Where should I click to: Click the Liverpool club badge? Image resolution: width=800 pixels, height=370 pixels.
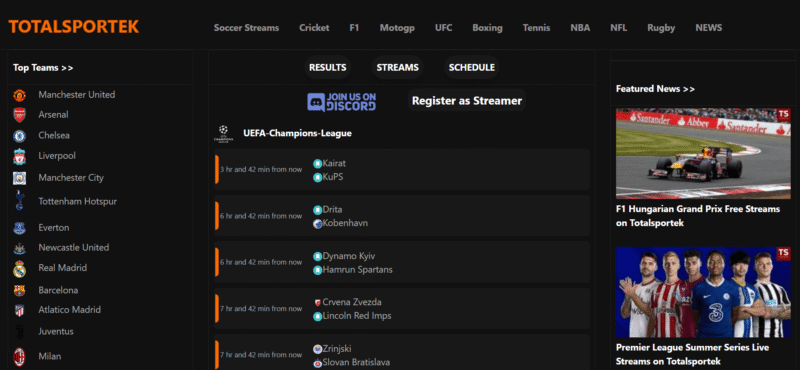tap(19, 157)
